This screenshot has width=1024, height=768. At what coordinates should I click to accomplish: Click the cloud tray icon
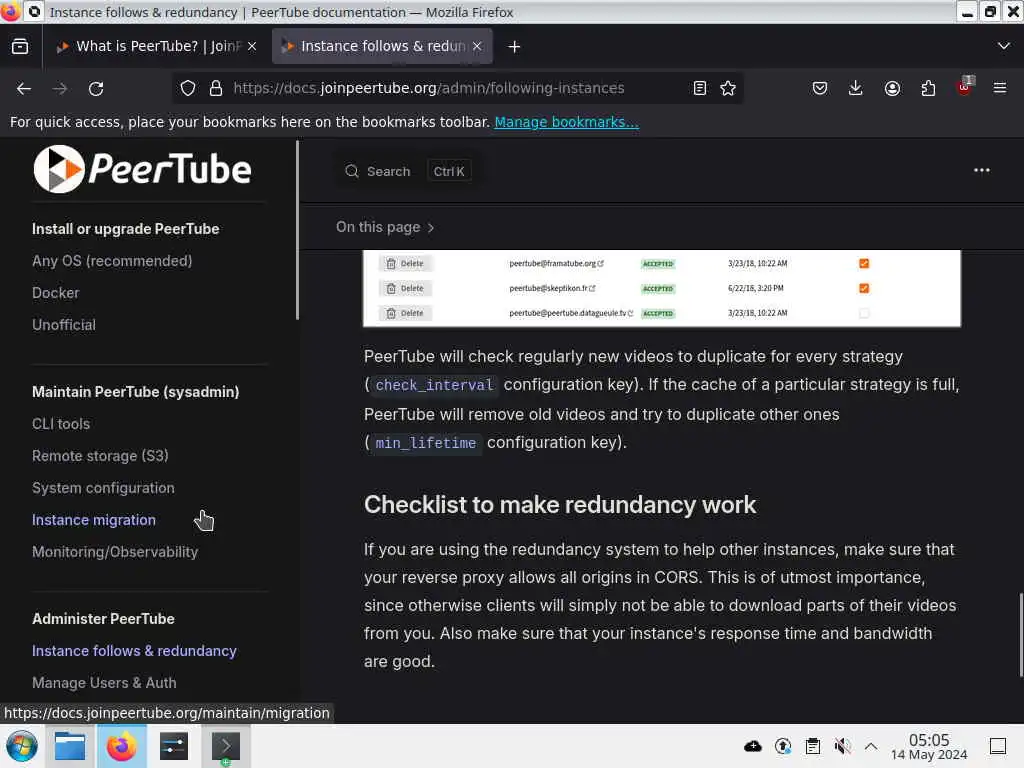click(753, 746)
